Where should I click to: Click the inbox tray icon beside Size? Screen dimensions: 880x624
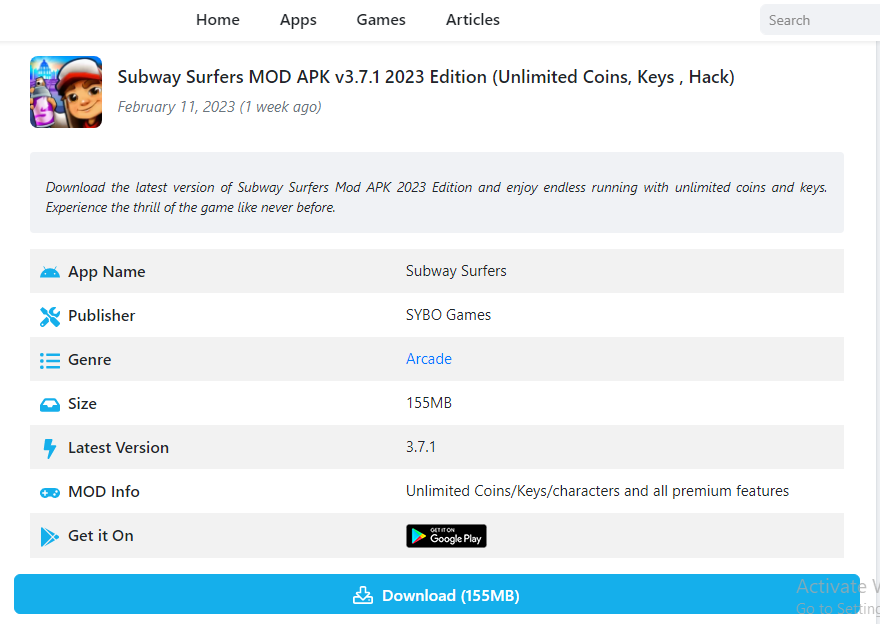pyautogui.click(x=50, y=405)
